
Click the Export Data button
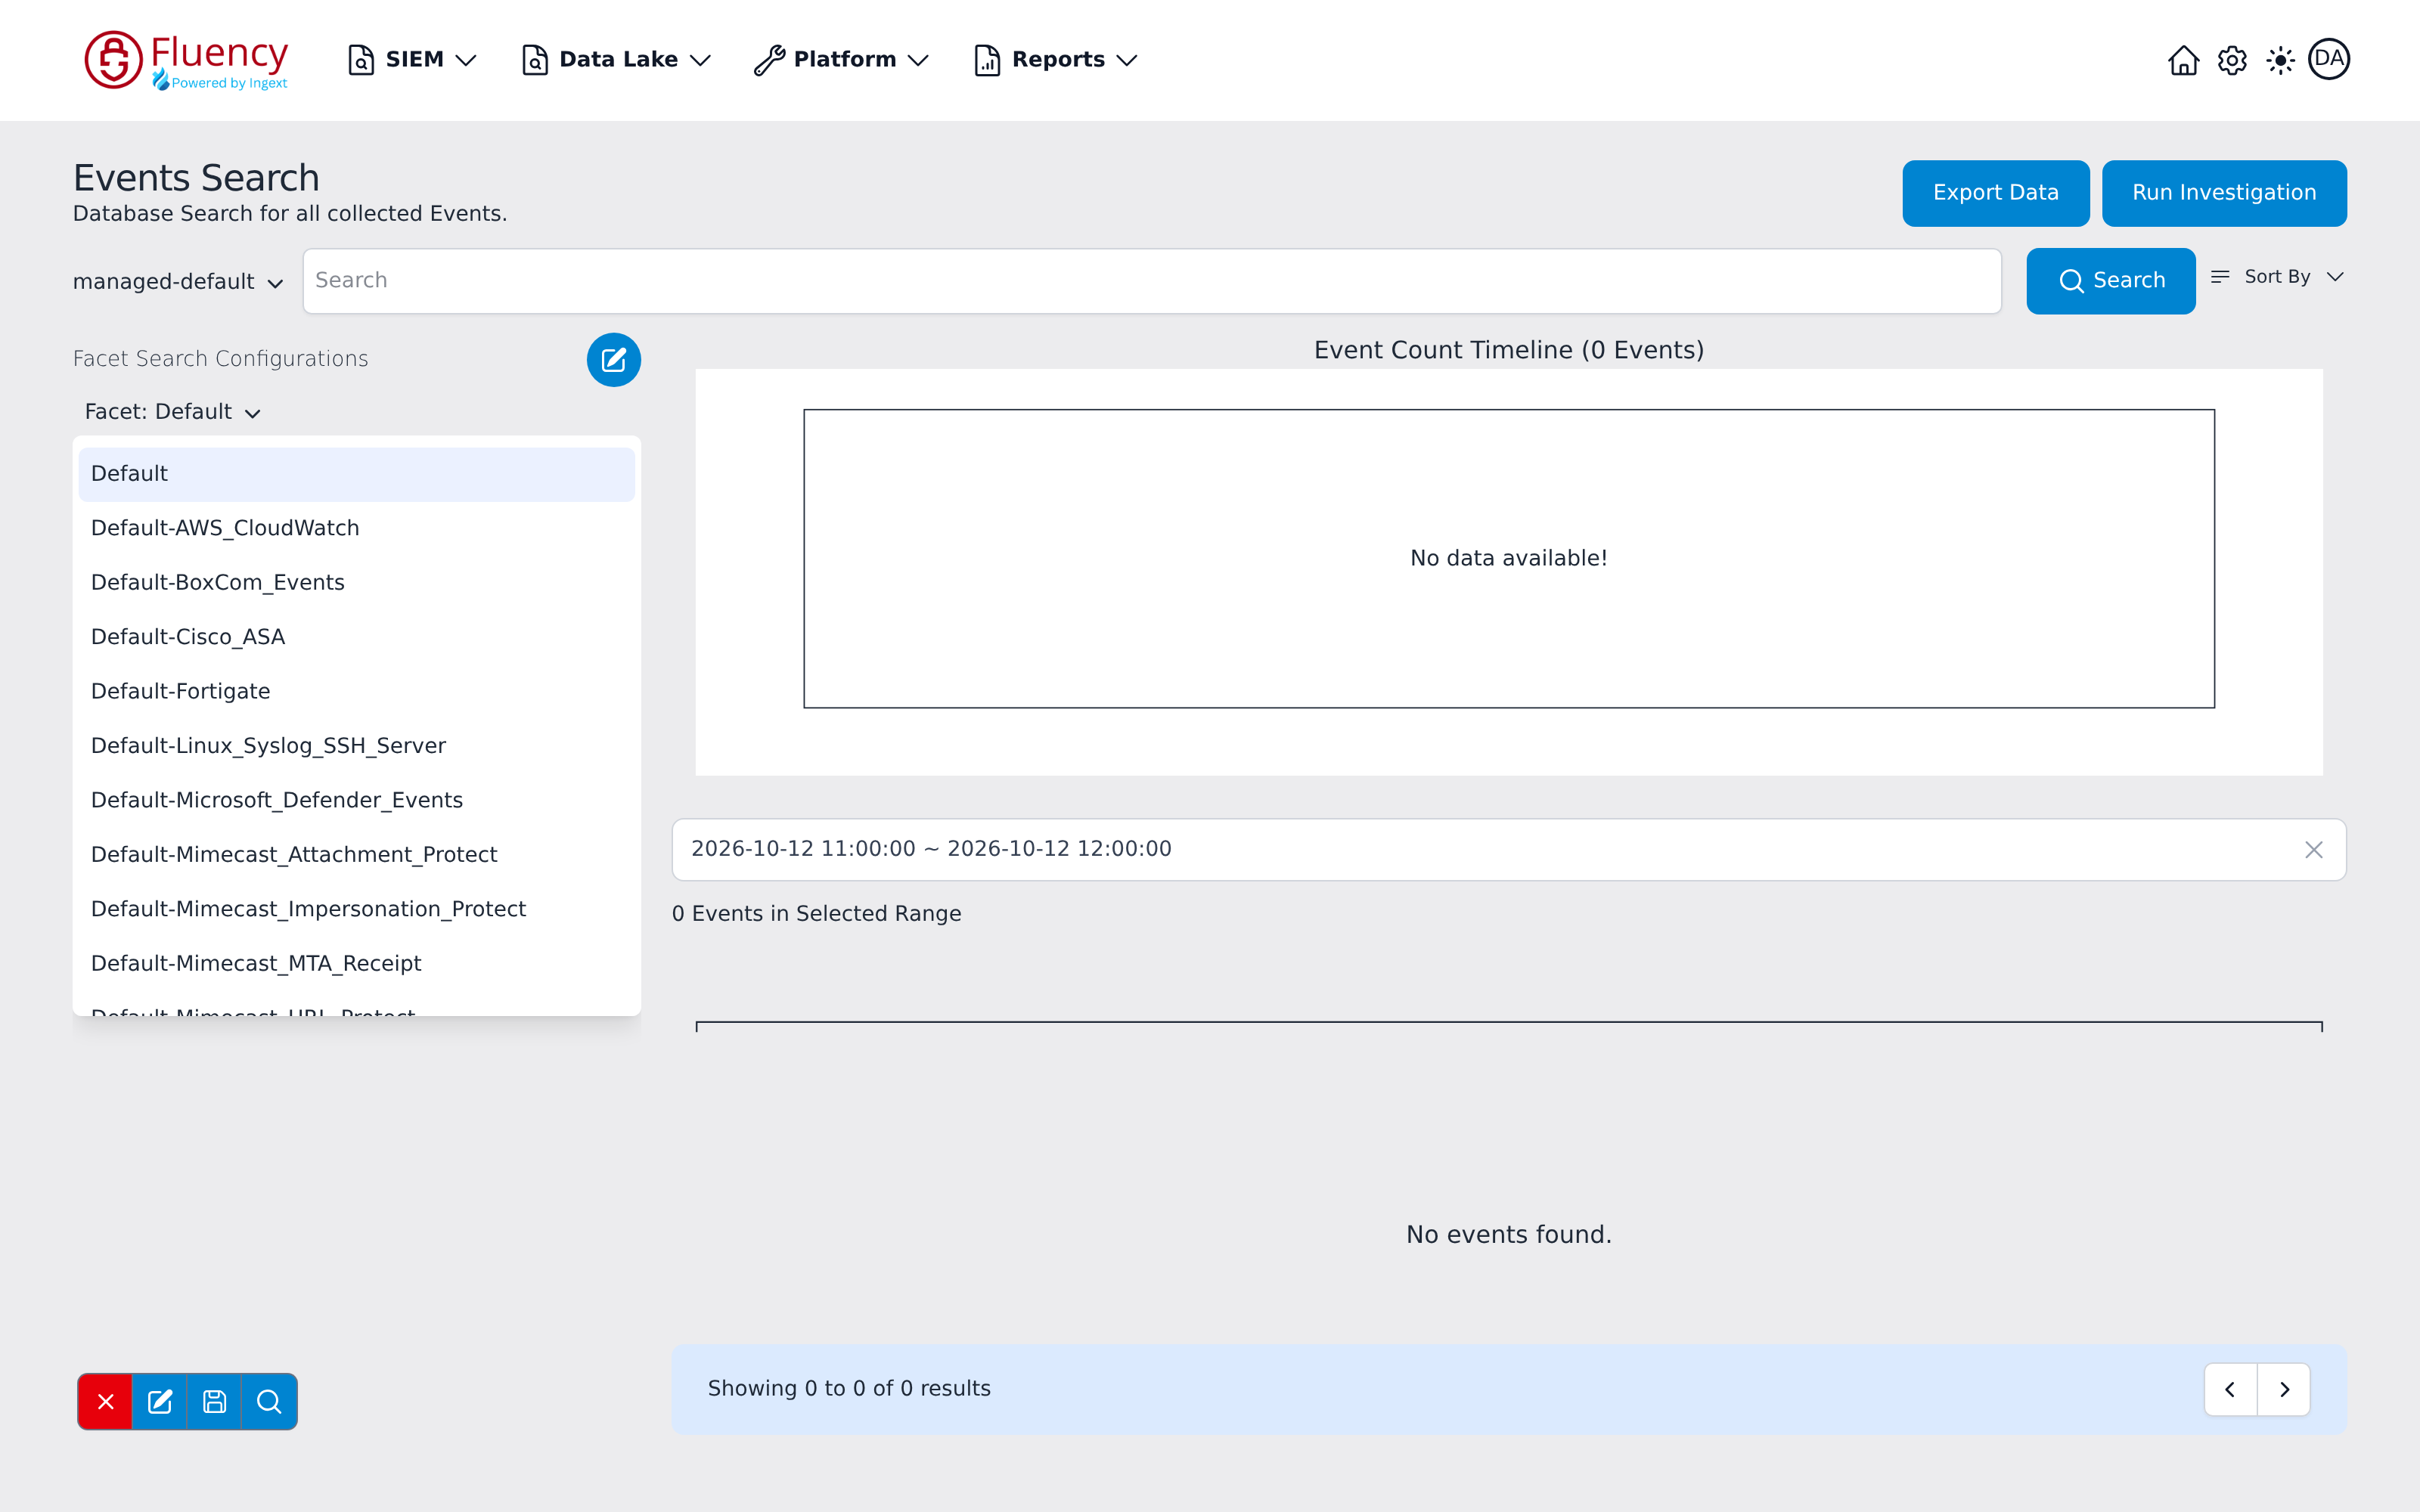(x=1995, y=193)
